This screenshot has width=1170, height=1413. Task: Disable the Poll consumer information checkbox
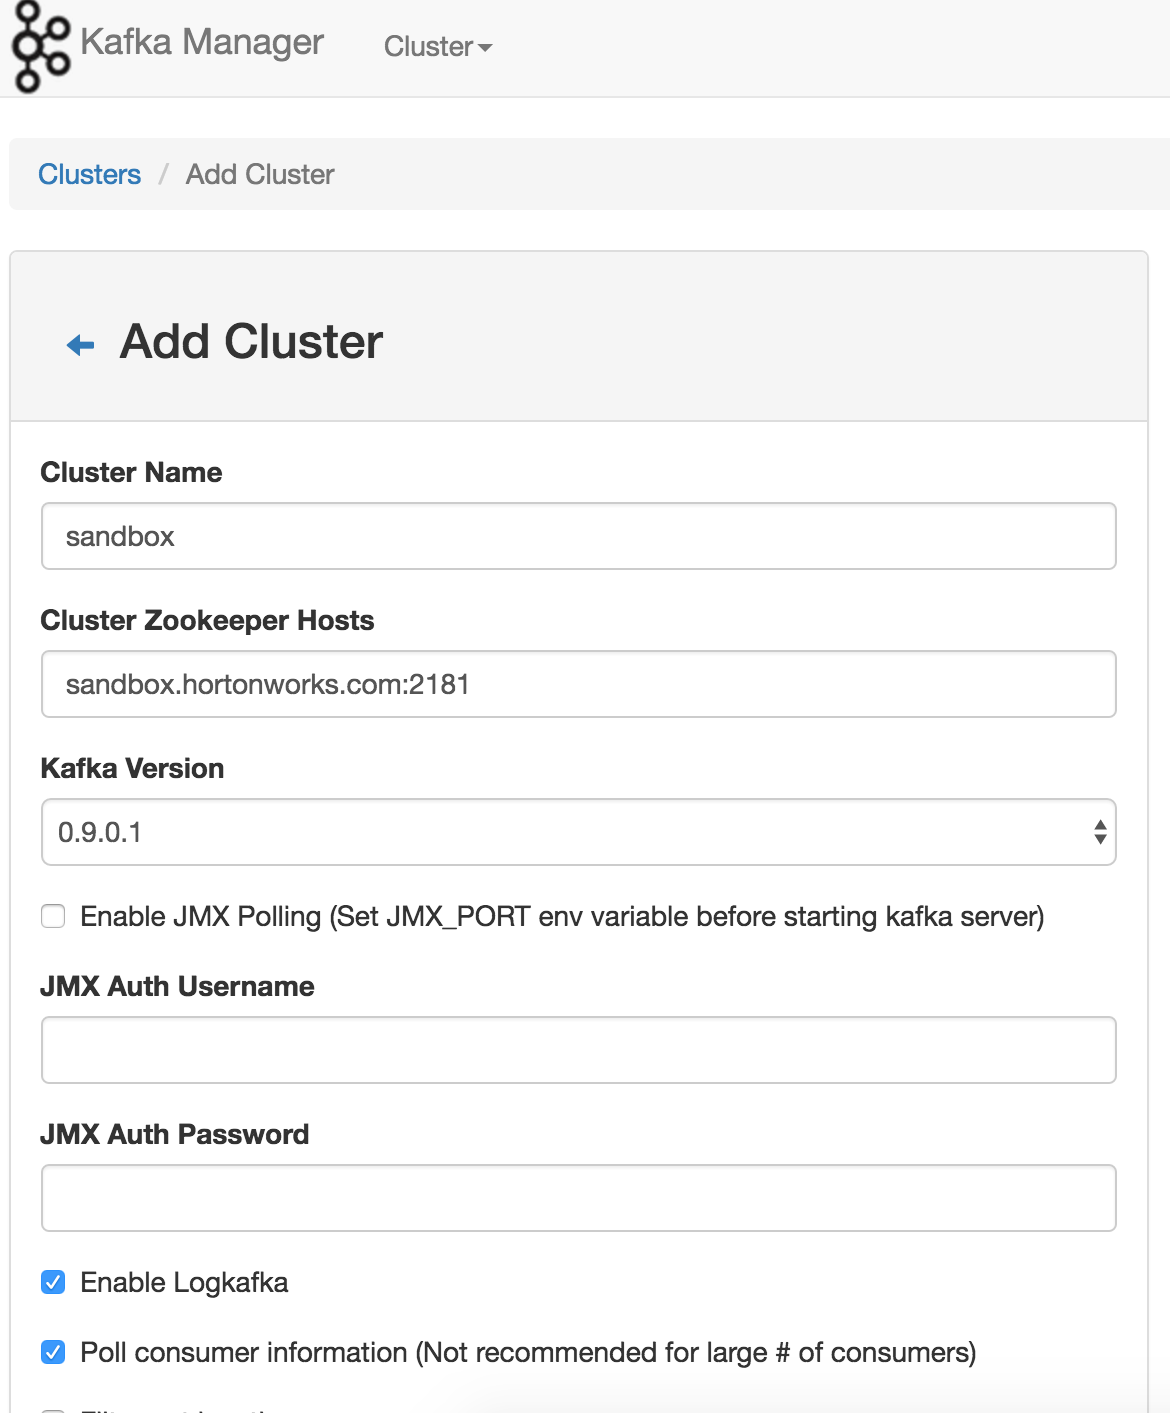tap(53, 1352)
